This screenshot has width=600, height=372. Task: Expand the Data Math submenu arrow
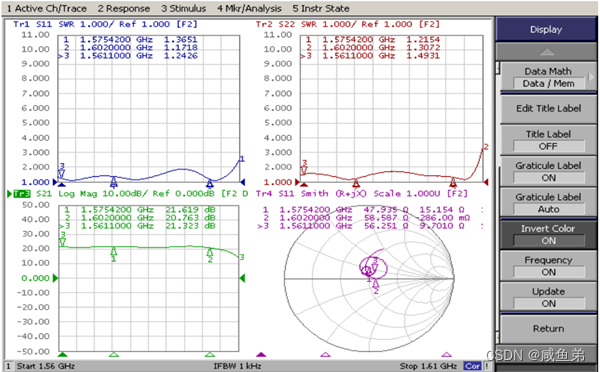click(x=591, y=77)
